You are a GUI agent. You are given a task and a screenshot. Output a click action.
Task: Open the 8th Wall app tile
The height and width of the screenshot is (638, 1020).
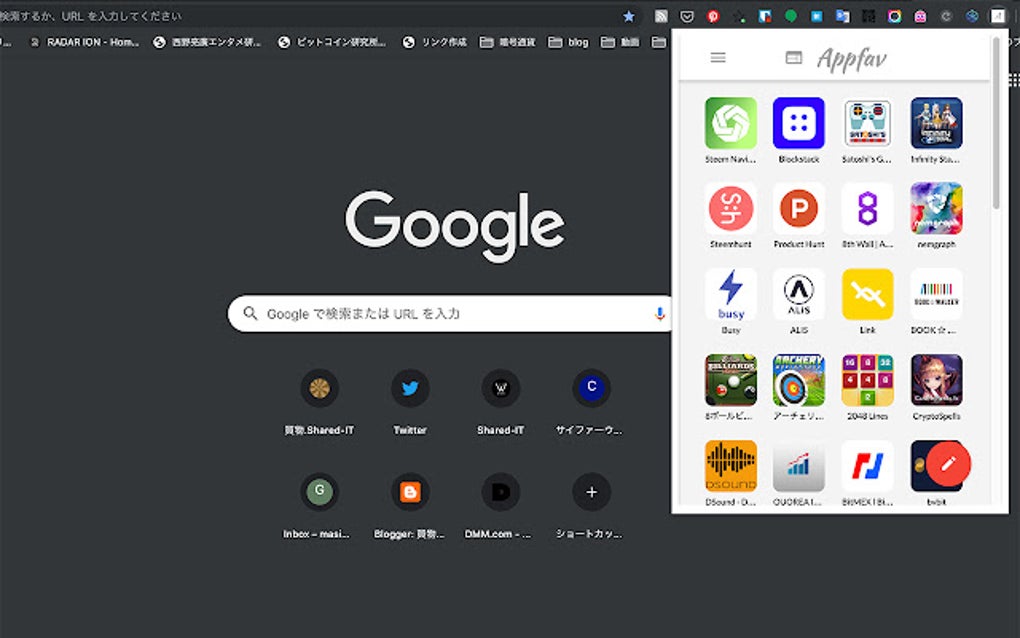point(867,209)
